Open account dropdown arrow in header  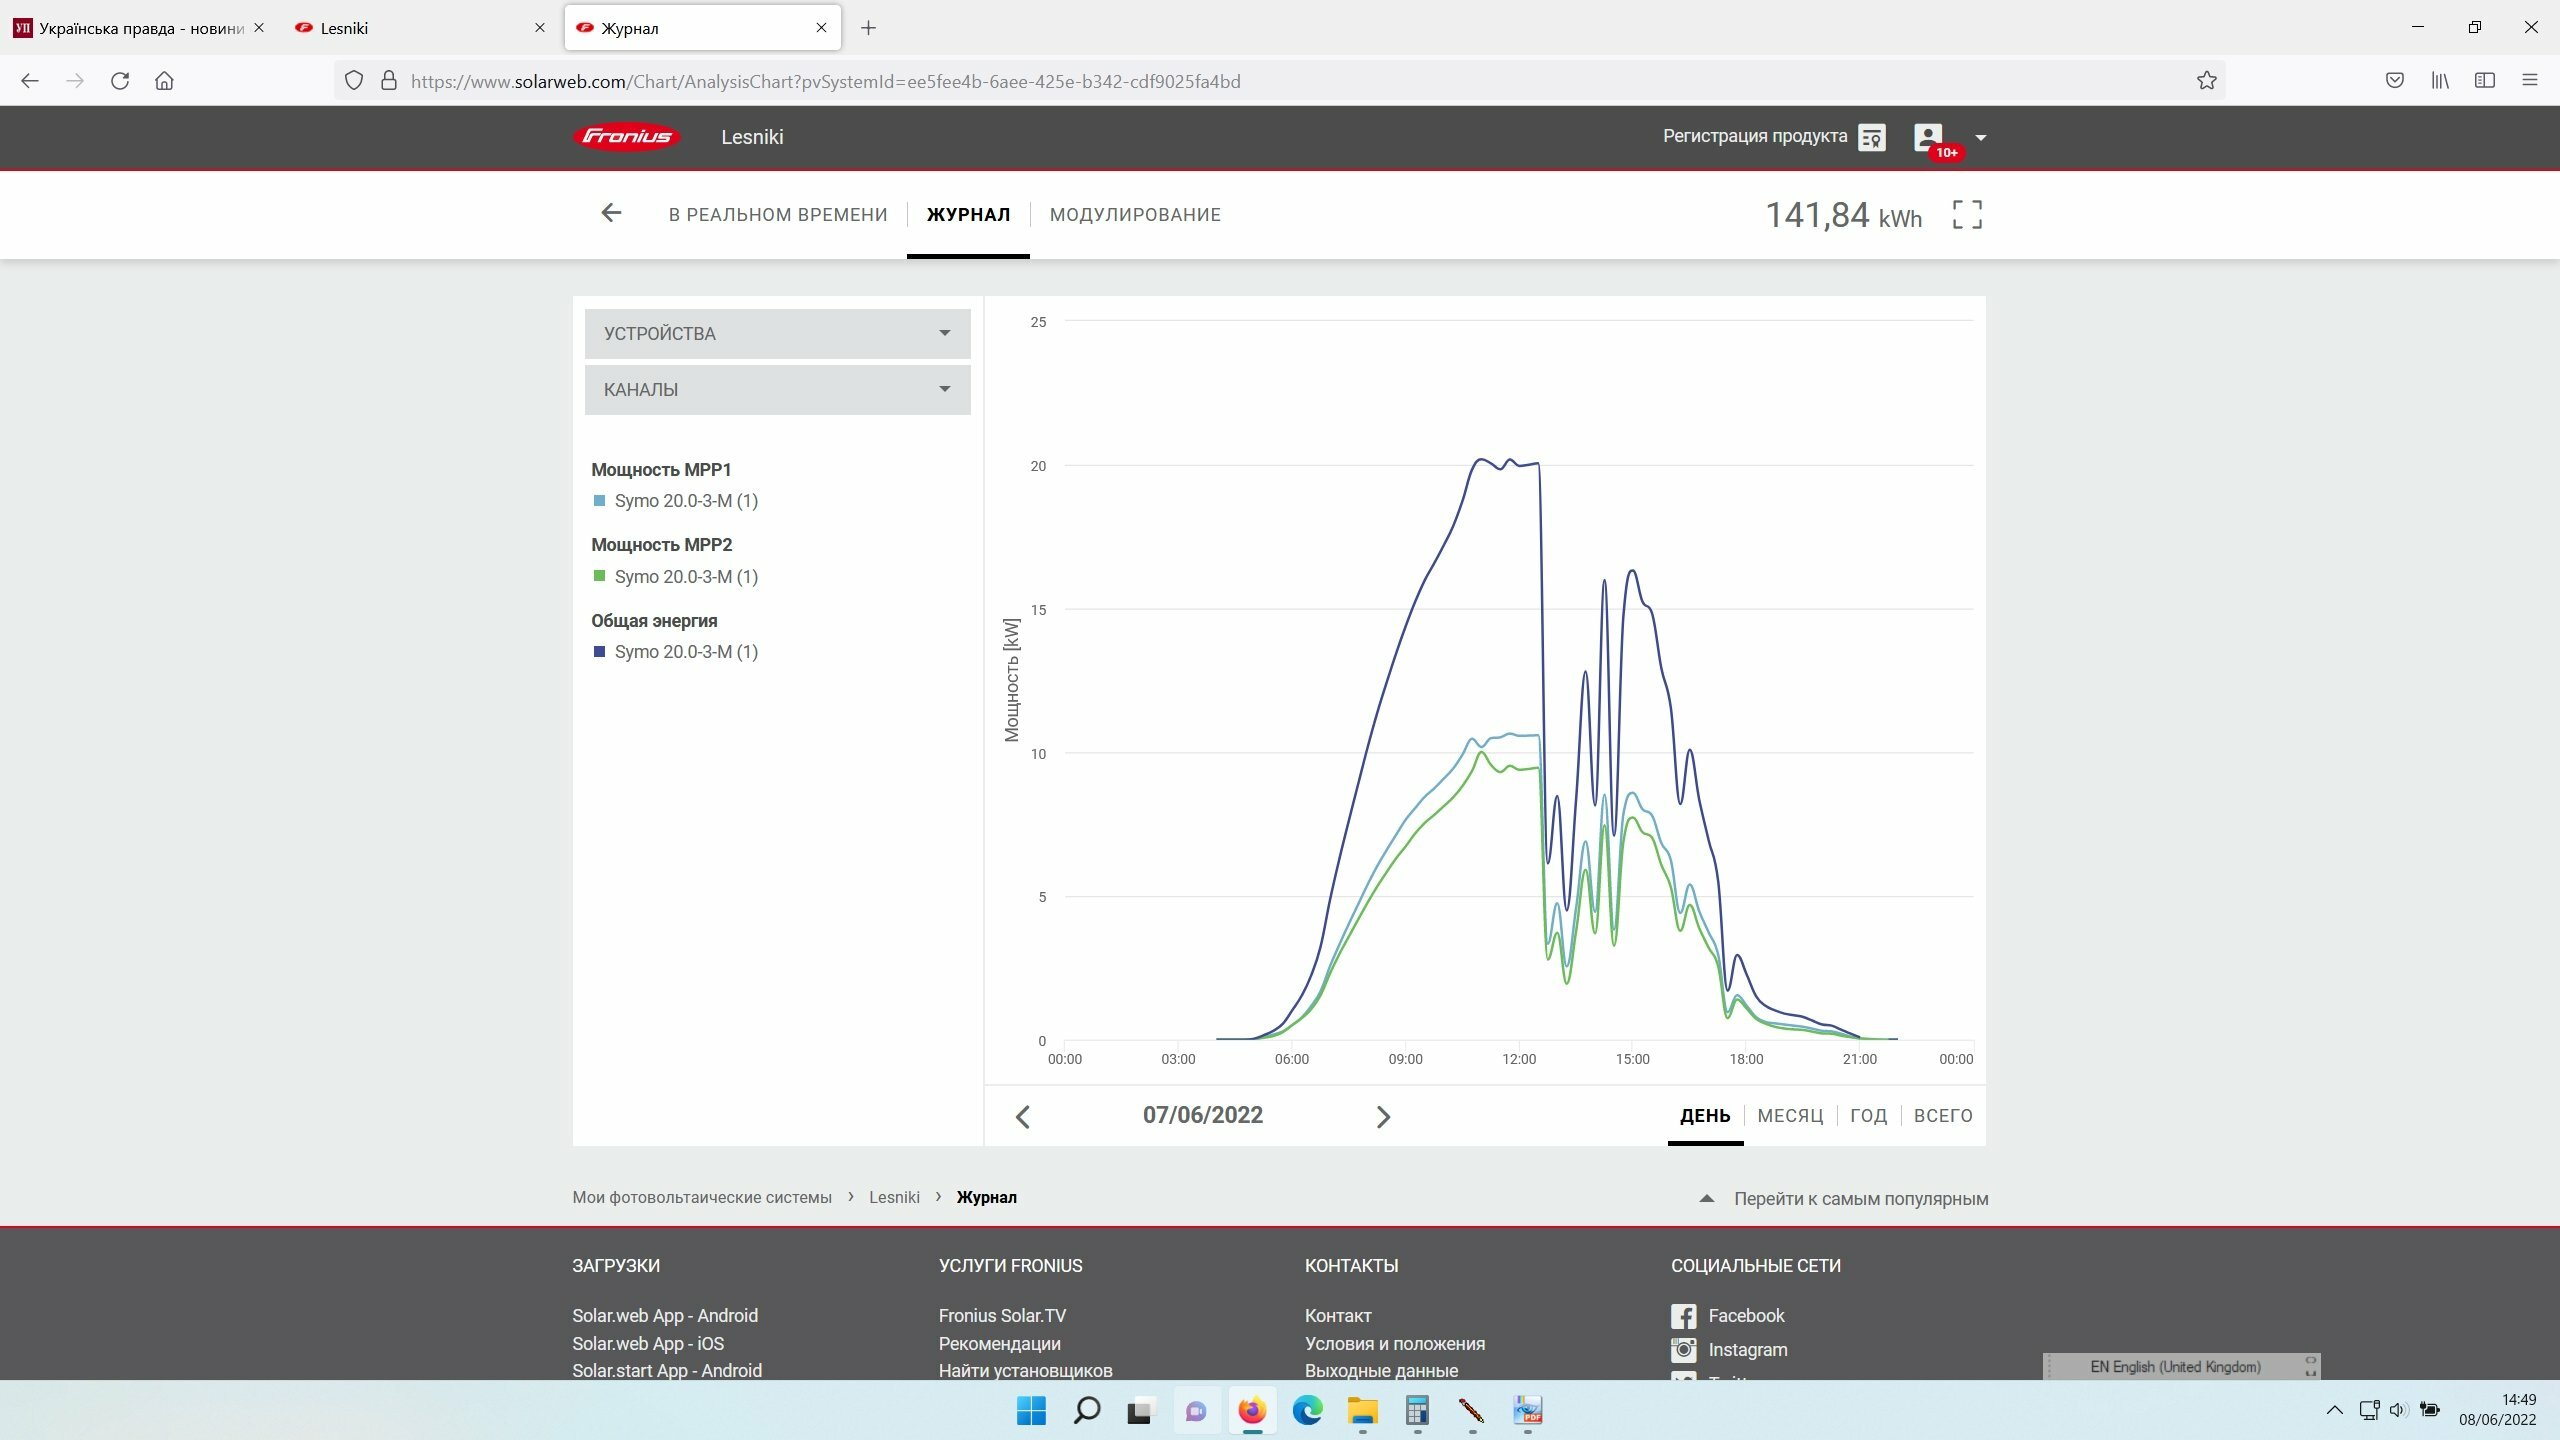(1980, 138)
